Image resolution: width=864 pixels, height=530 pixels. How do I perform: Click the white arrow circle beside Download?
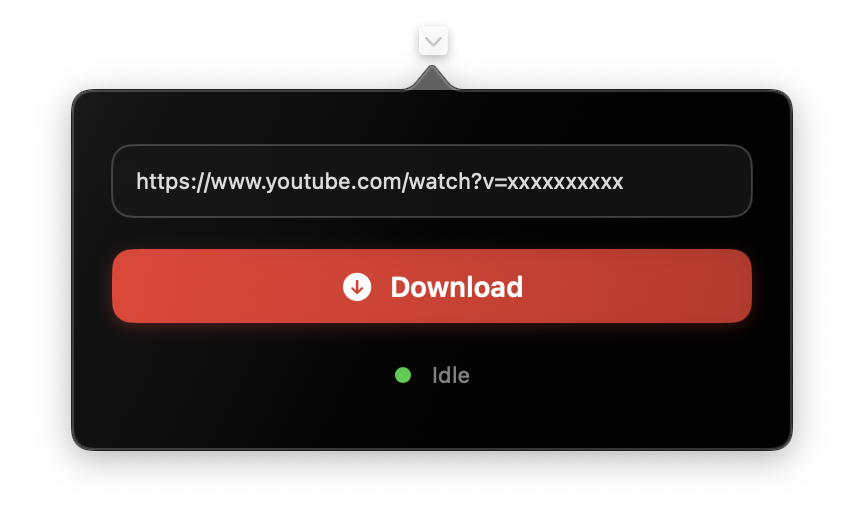[357, 286]
